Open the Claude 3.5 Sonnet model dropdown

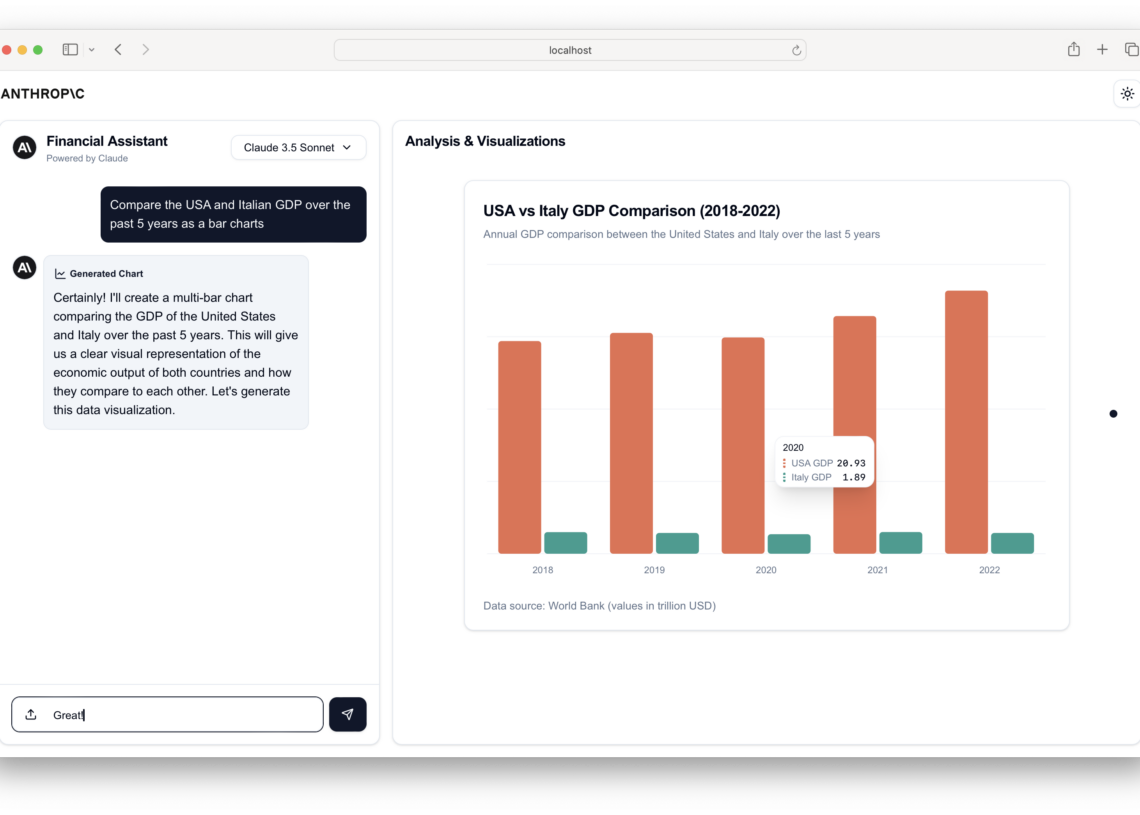pyautogui.click(x=298, y=147)
